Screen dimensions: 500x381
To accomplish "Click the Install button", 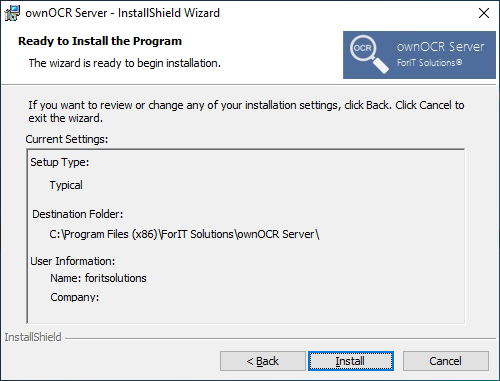I will point(351,361).
